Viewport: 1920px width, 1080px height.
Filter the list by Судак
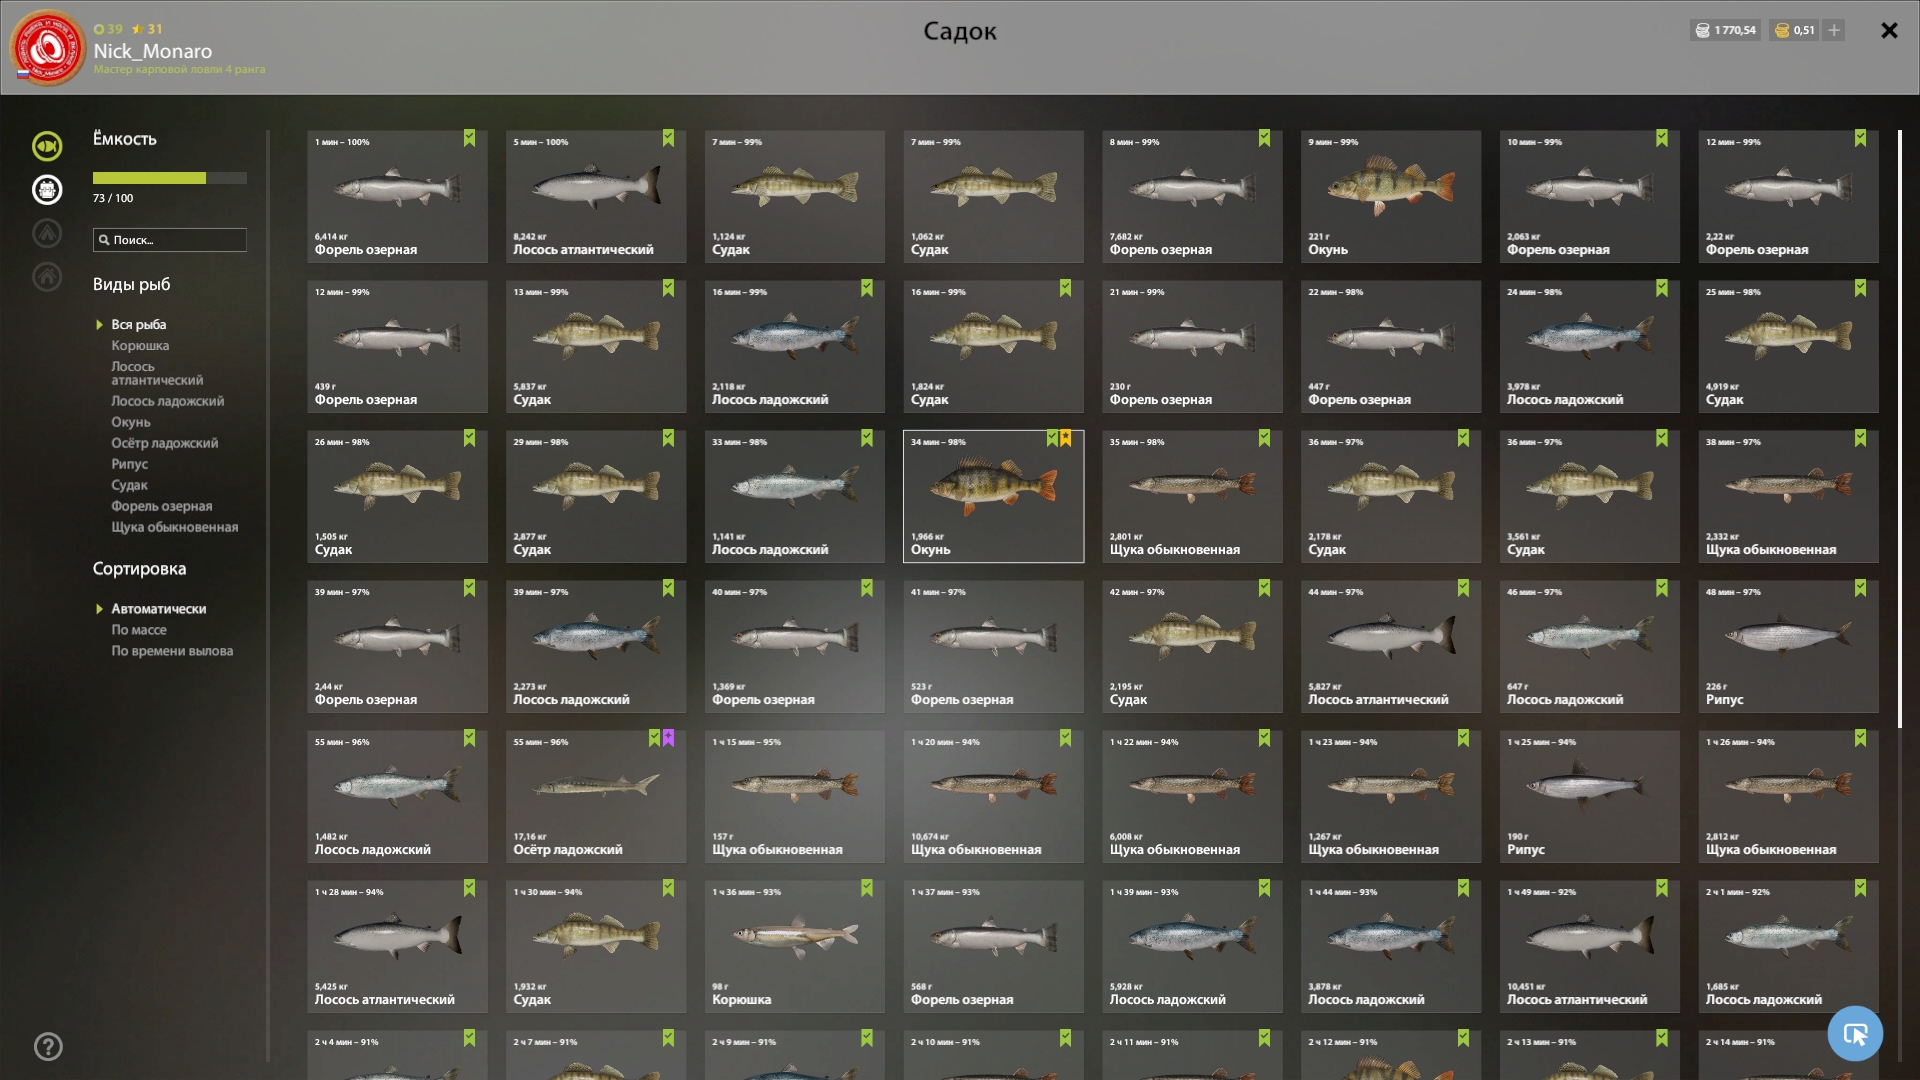click(x=130, y=485)
